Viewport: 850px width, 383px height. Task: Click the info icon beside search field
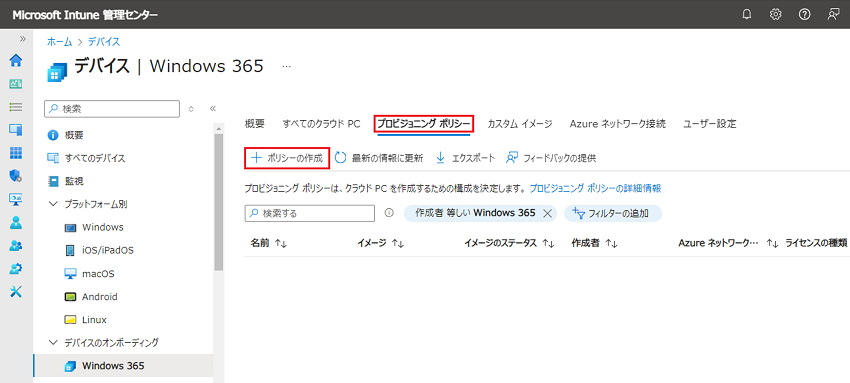click(389, 213)
